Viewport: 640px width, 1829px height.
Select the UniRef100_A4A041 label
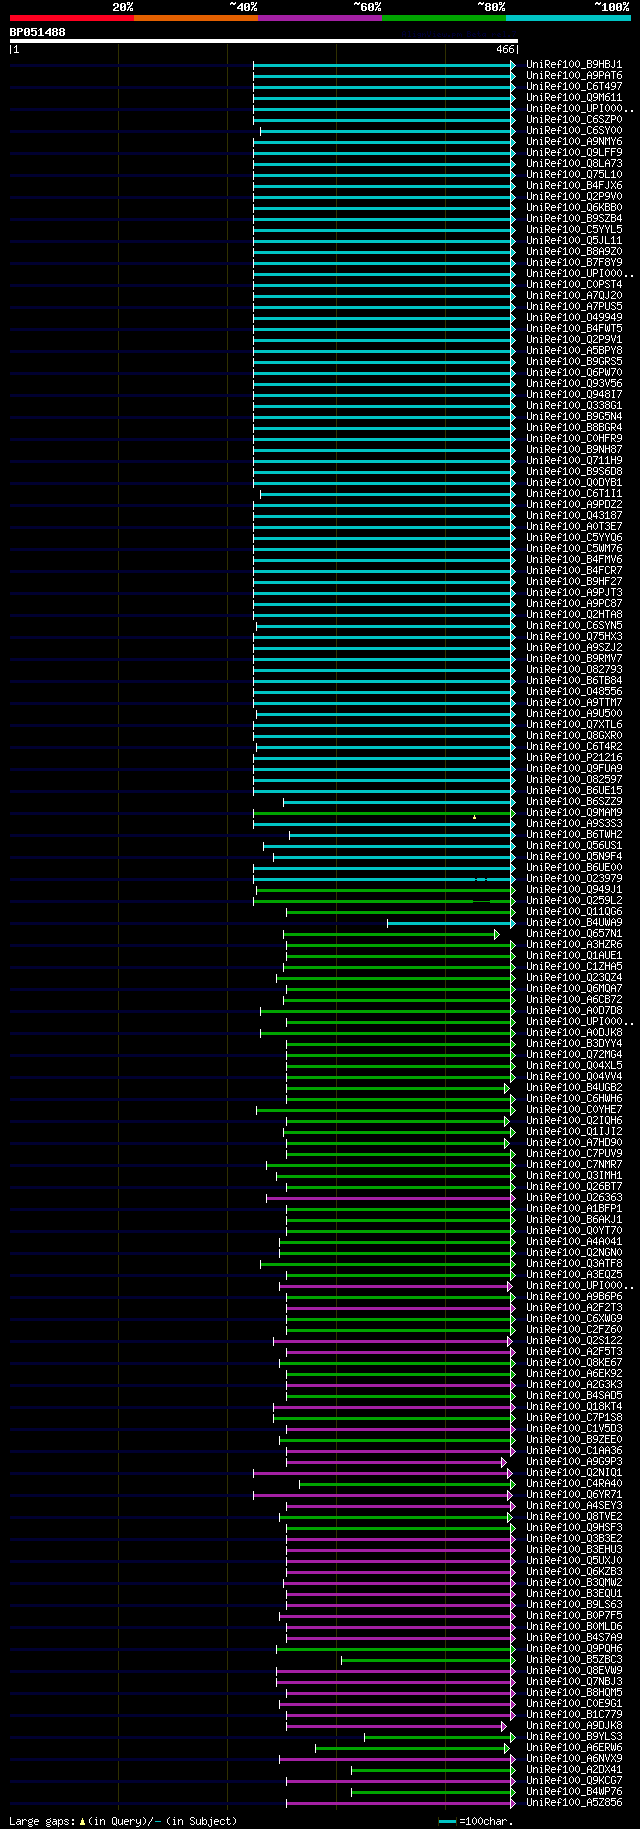[574, 1241]
